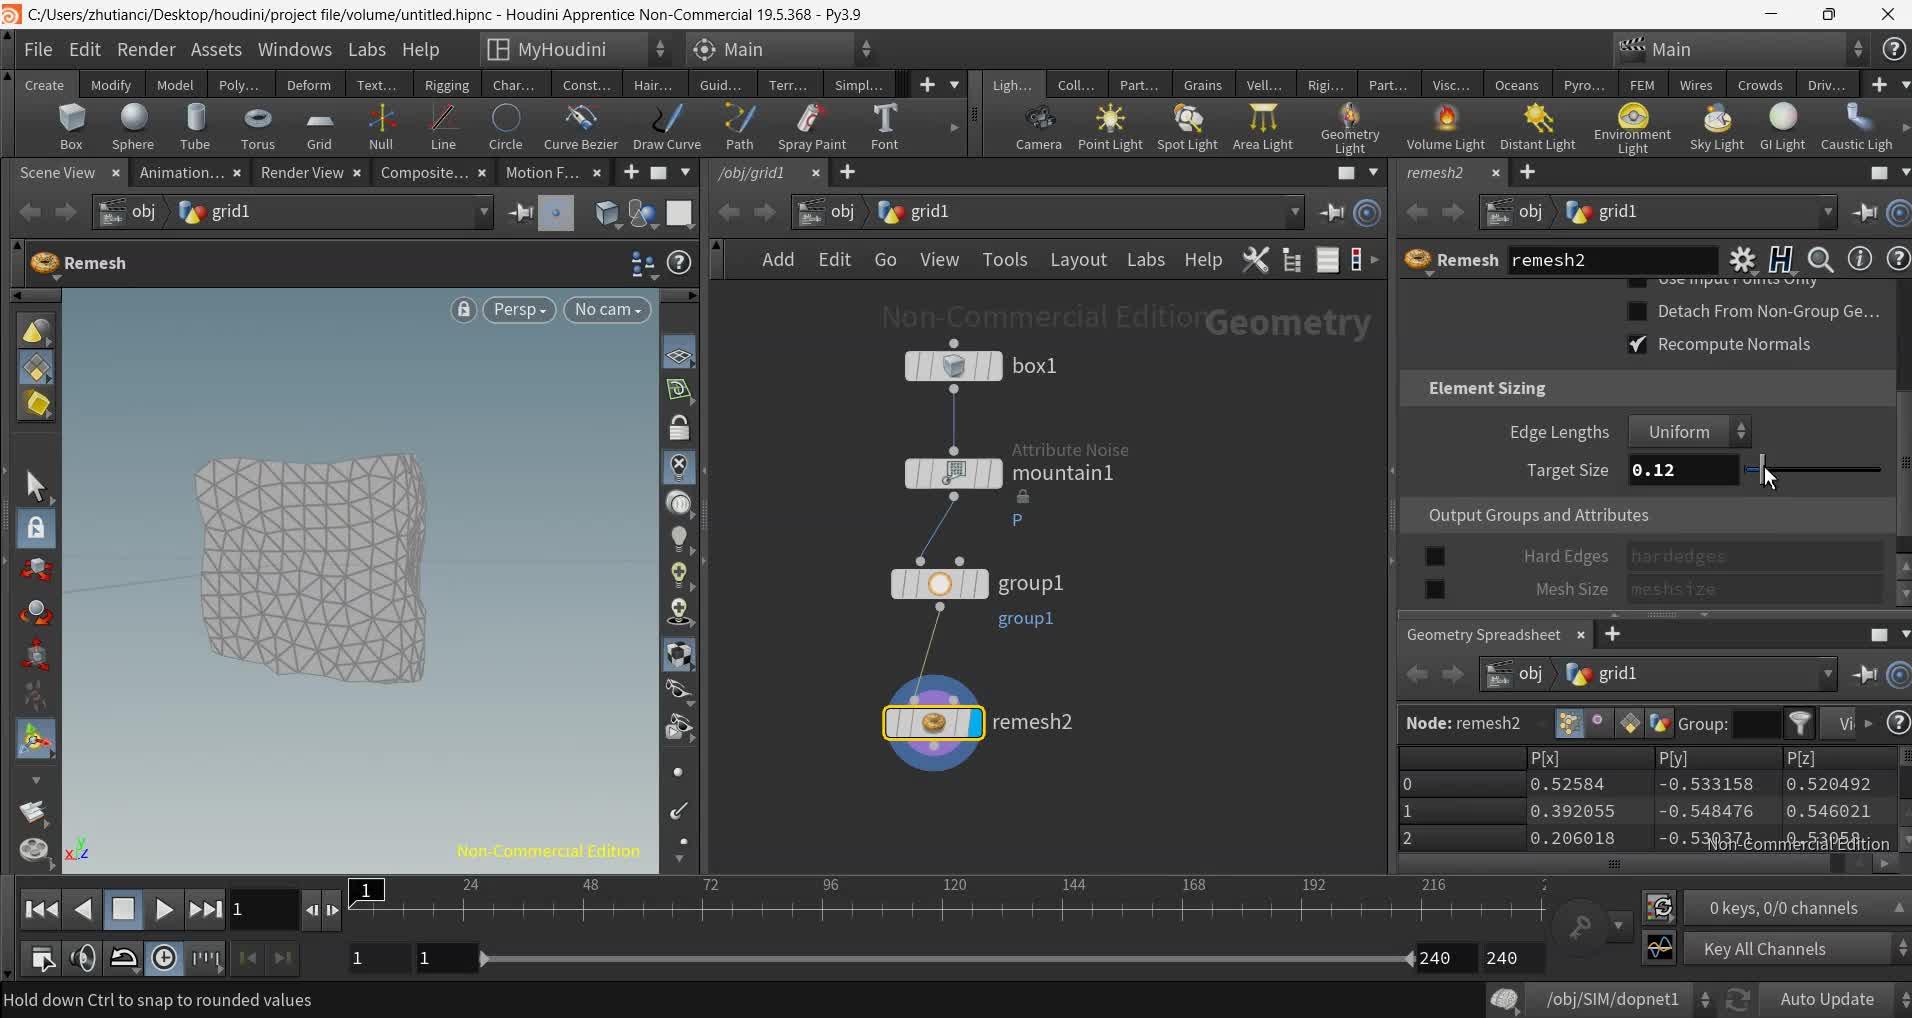Toggle the Recompute Normals checkbox
The image size is (1912, 1018).
pyautogui.click(x=1637, y=344)
